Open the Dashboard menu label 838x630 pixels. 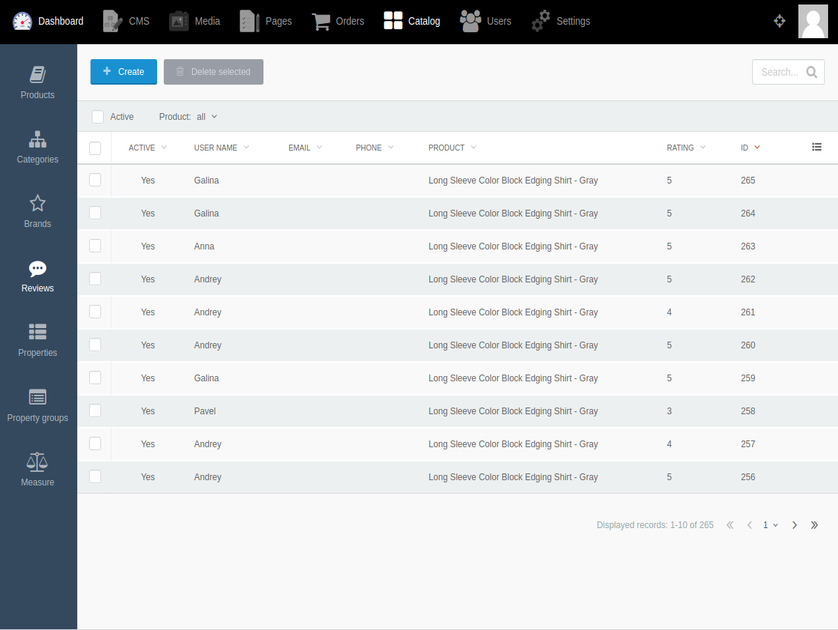coord(60,21)
